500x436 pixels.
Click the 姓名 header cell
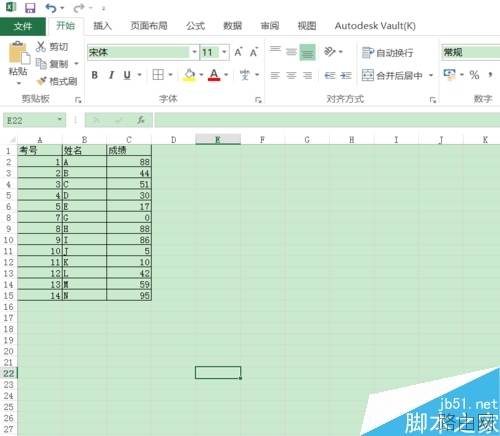84,151
